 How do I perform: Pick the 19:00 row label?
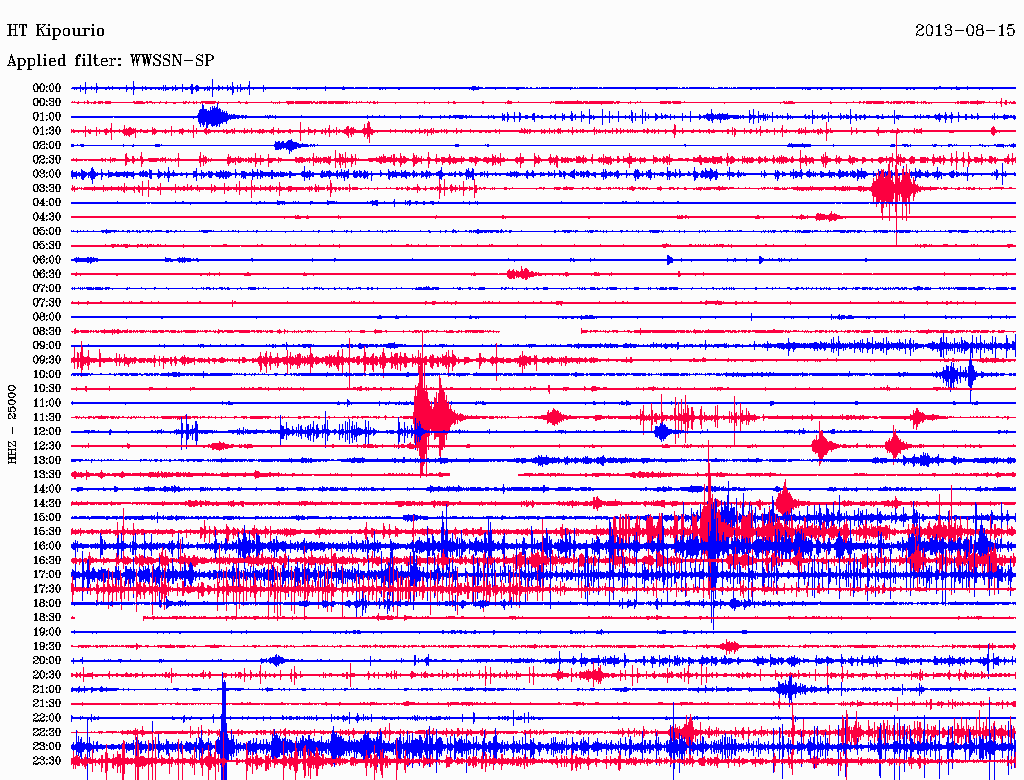[x=47, y=632]
